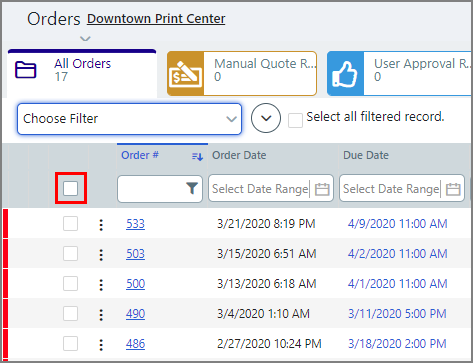
Task: Click the filter funnel icon in Order # field
Action: click(192, 188)
